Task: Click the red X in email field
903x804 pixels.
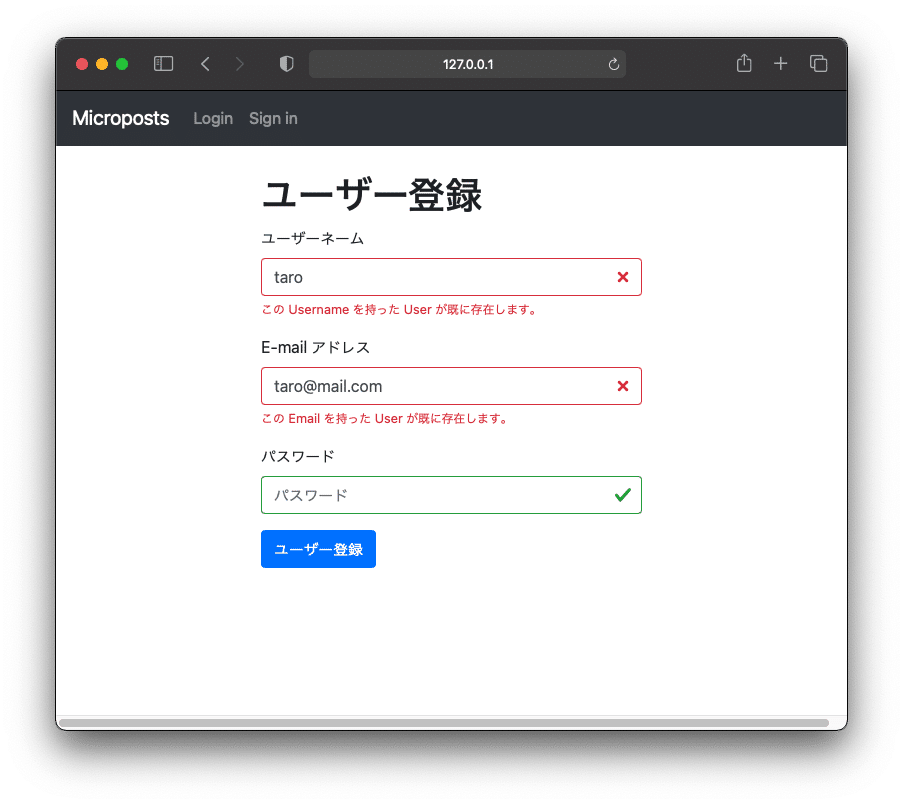Action: (623, 386)
